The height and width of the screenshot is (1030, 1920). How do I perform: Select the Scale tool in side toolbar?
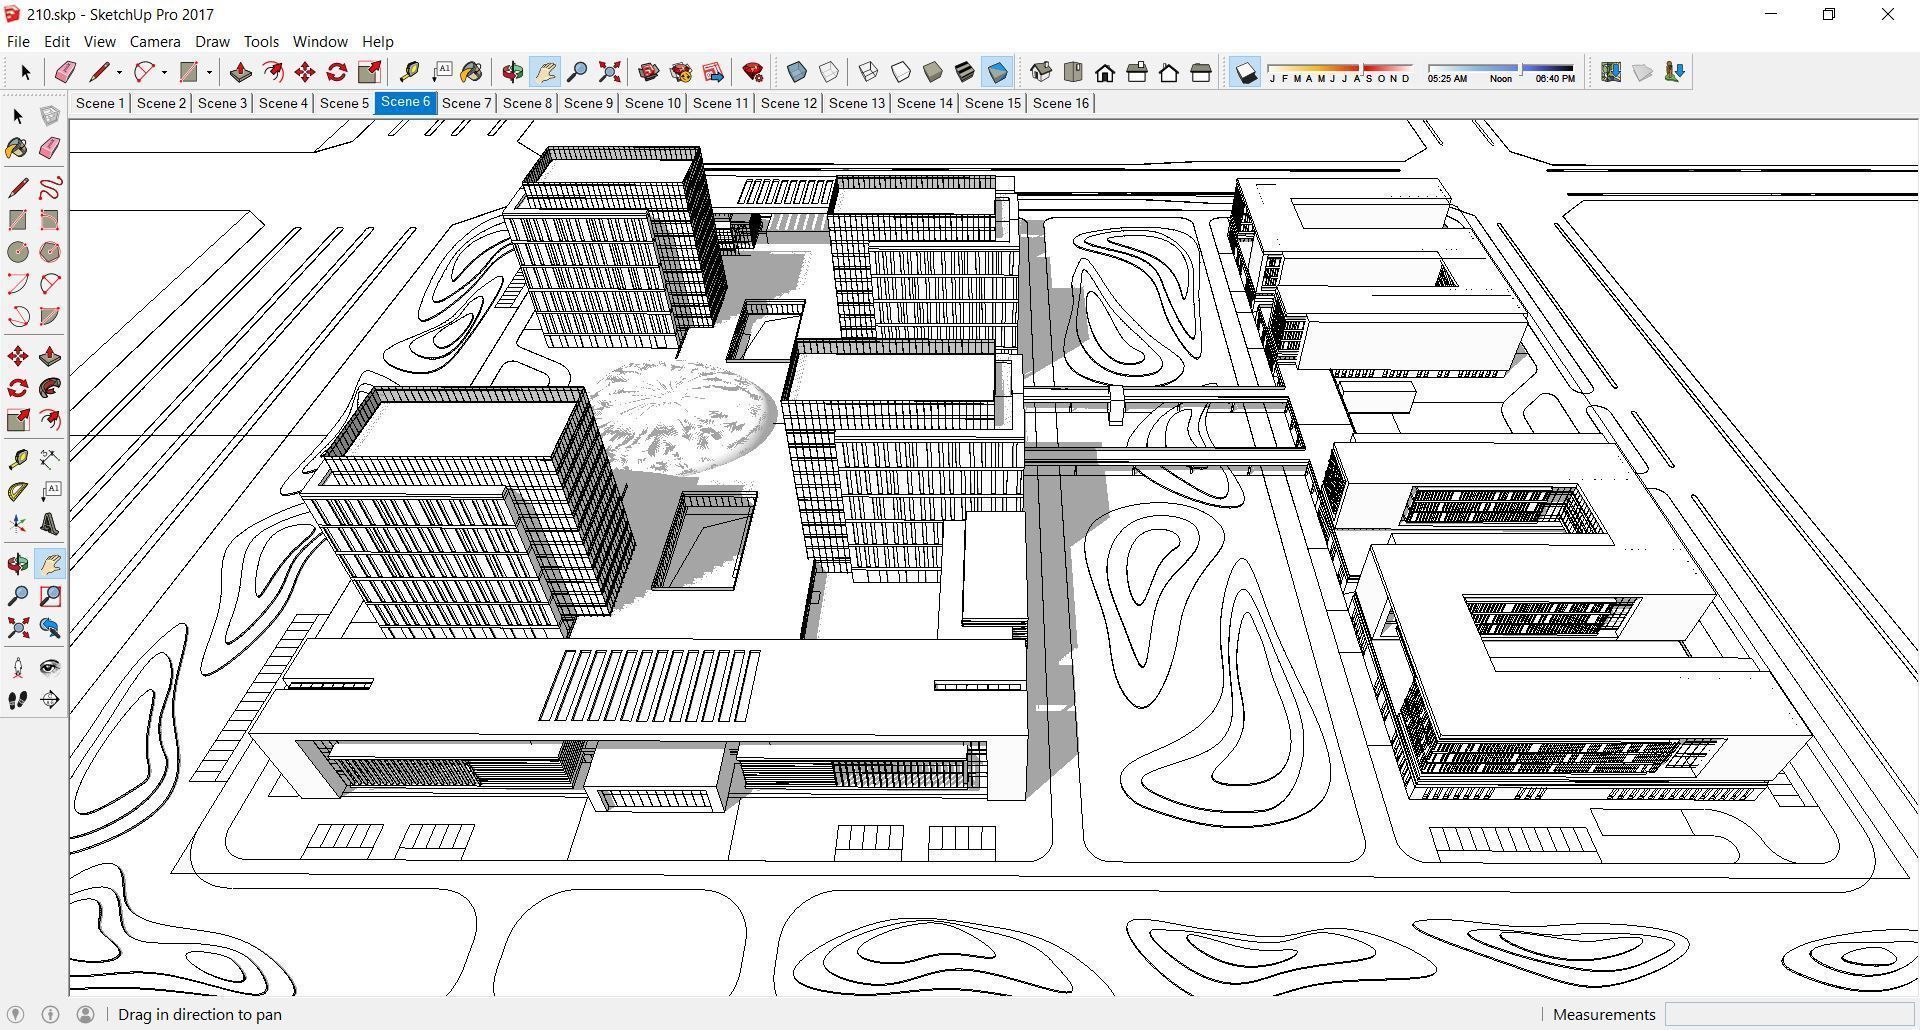click(x=18, y=420)
